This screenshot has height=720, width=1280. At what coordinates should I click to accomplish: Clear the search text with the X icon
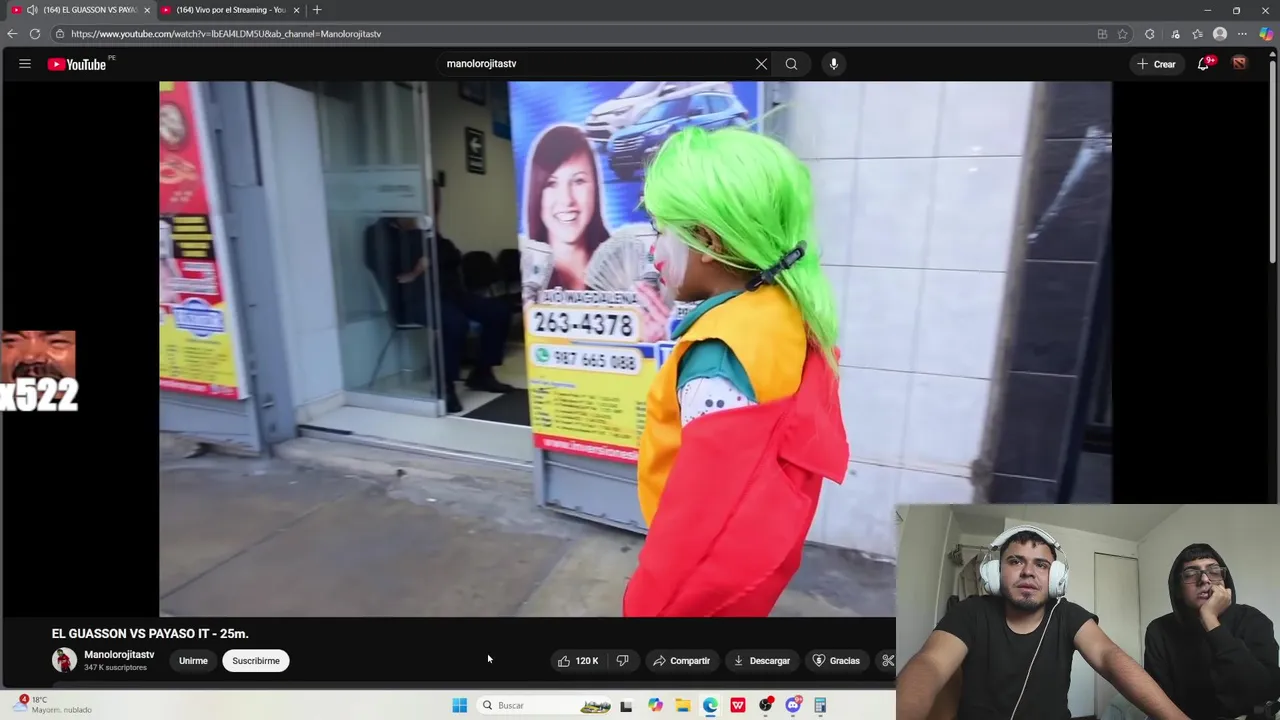tap(761, 64)
